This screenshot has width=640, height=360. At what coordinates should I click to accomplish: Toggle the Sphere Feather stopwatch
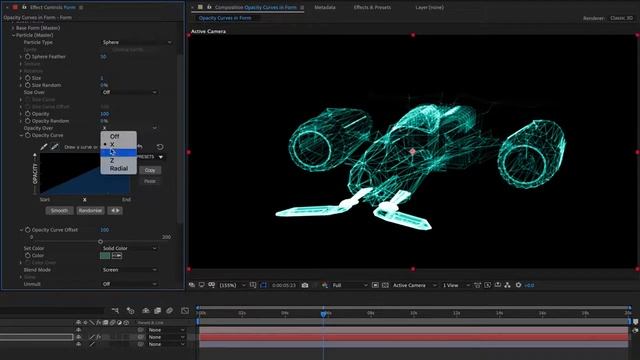(x=28, y=57)
